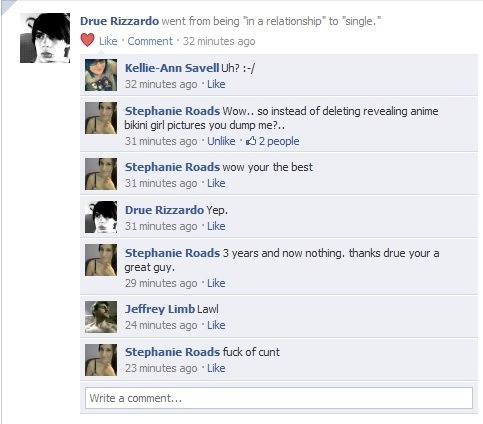The image size is (483, 424).
Task: Click the Write a comment field
Action: [x=279, y=398]
